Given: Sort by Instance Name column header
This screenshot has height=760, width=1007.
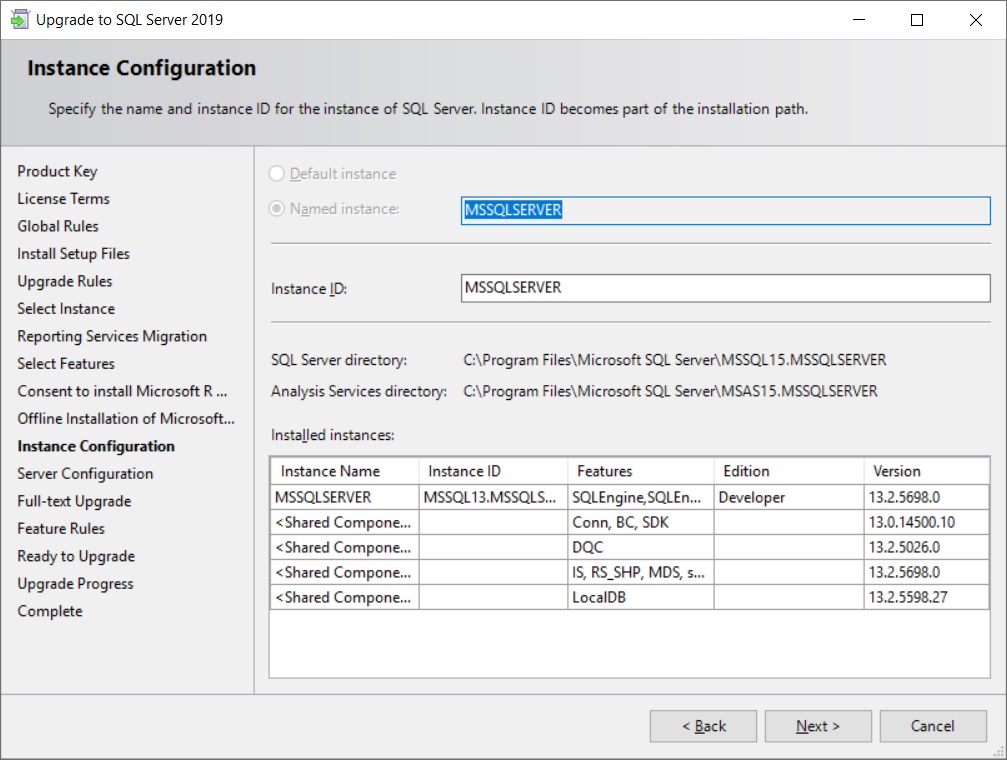Looking at the screenshot, I should click(345, 471).
